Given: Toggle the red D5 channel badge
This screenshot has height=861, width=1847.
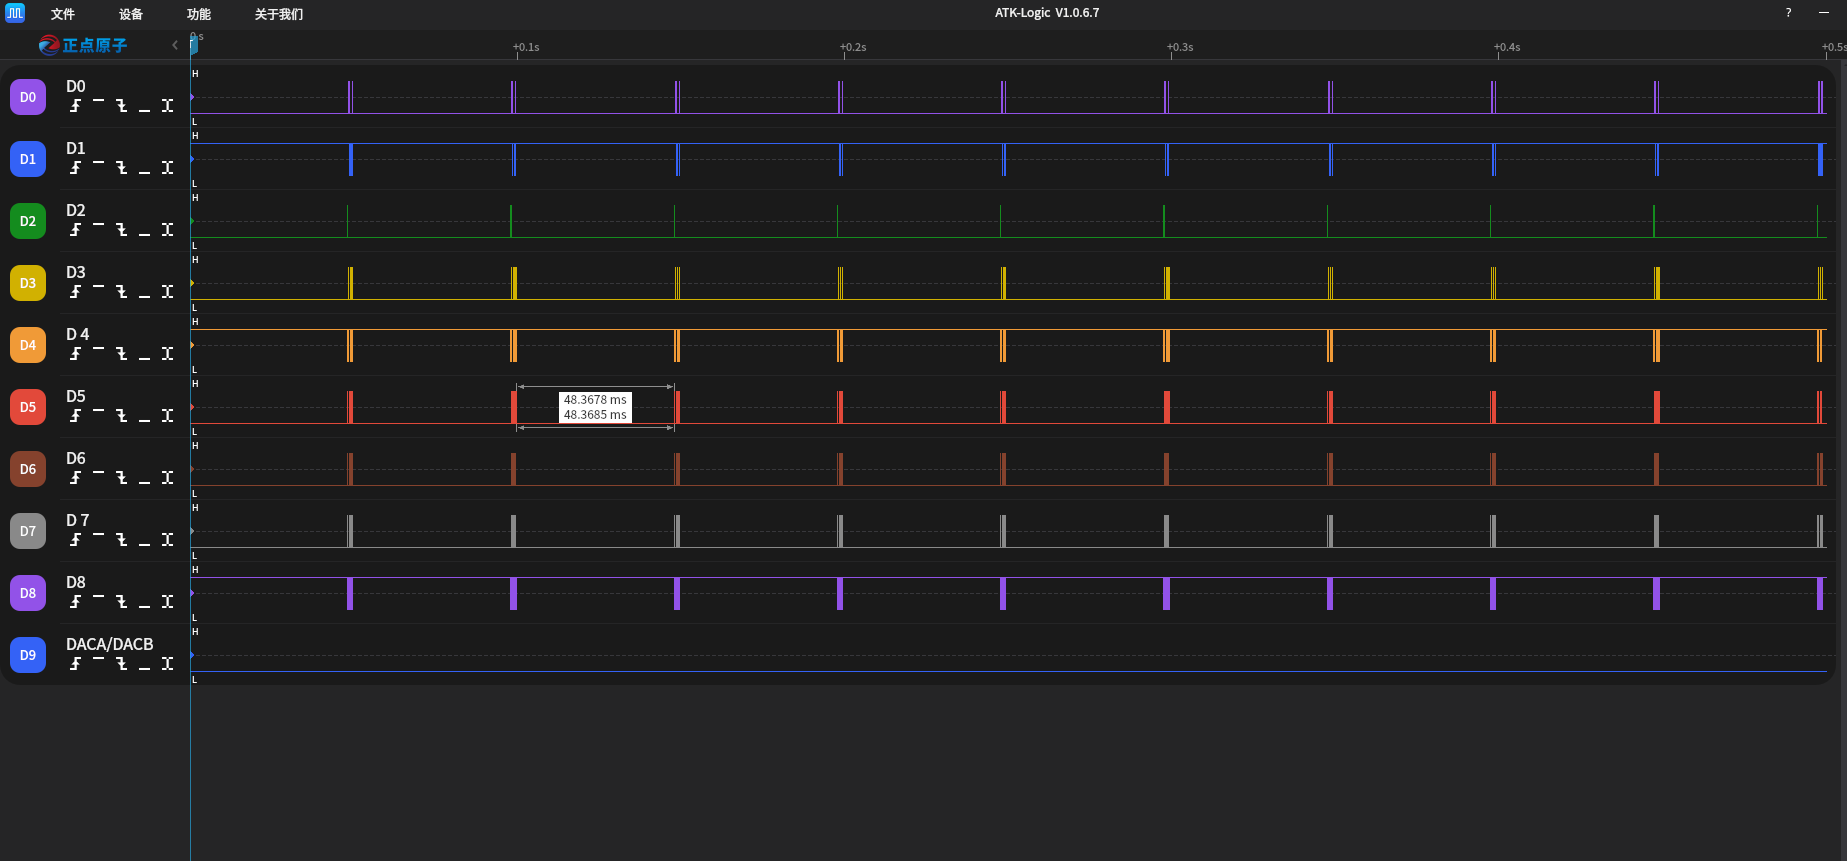Looking at the screenshot, I should [28, 407].
